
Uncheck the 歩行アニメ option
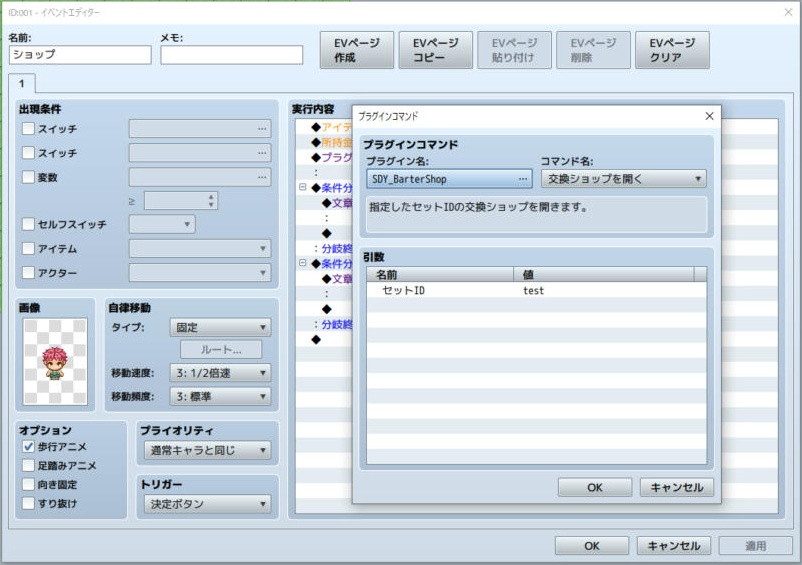28,446
